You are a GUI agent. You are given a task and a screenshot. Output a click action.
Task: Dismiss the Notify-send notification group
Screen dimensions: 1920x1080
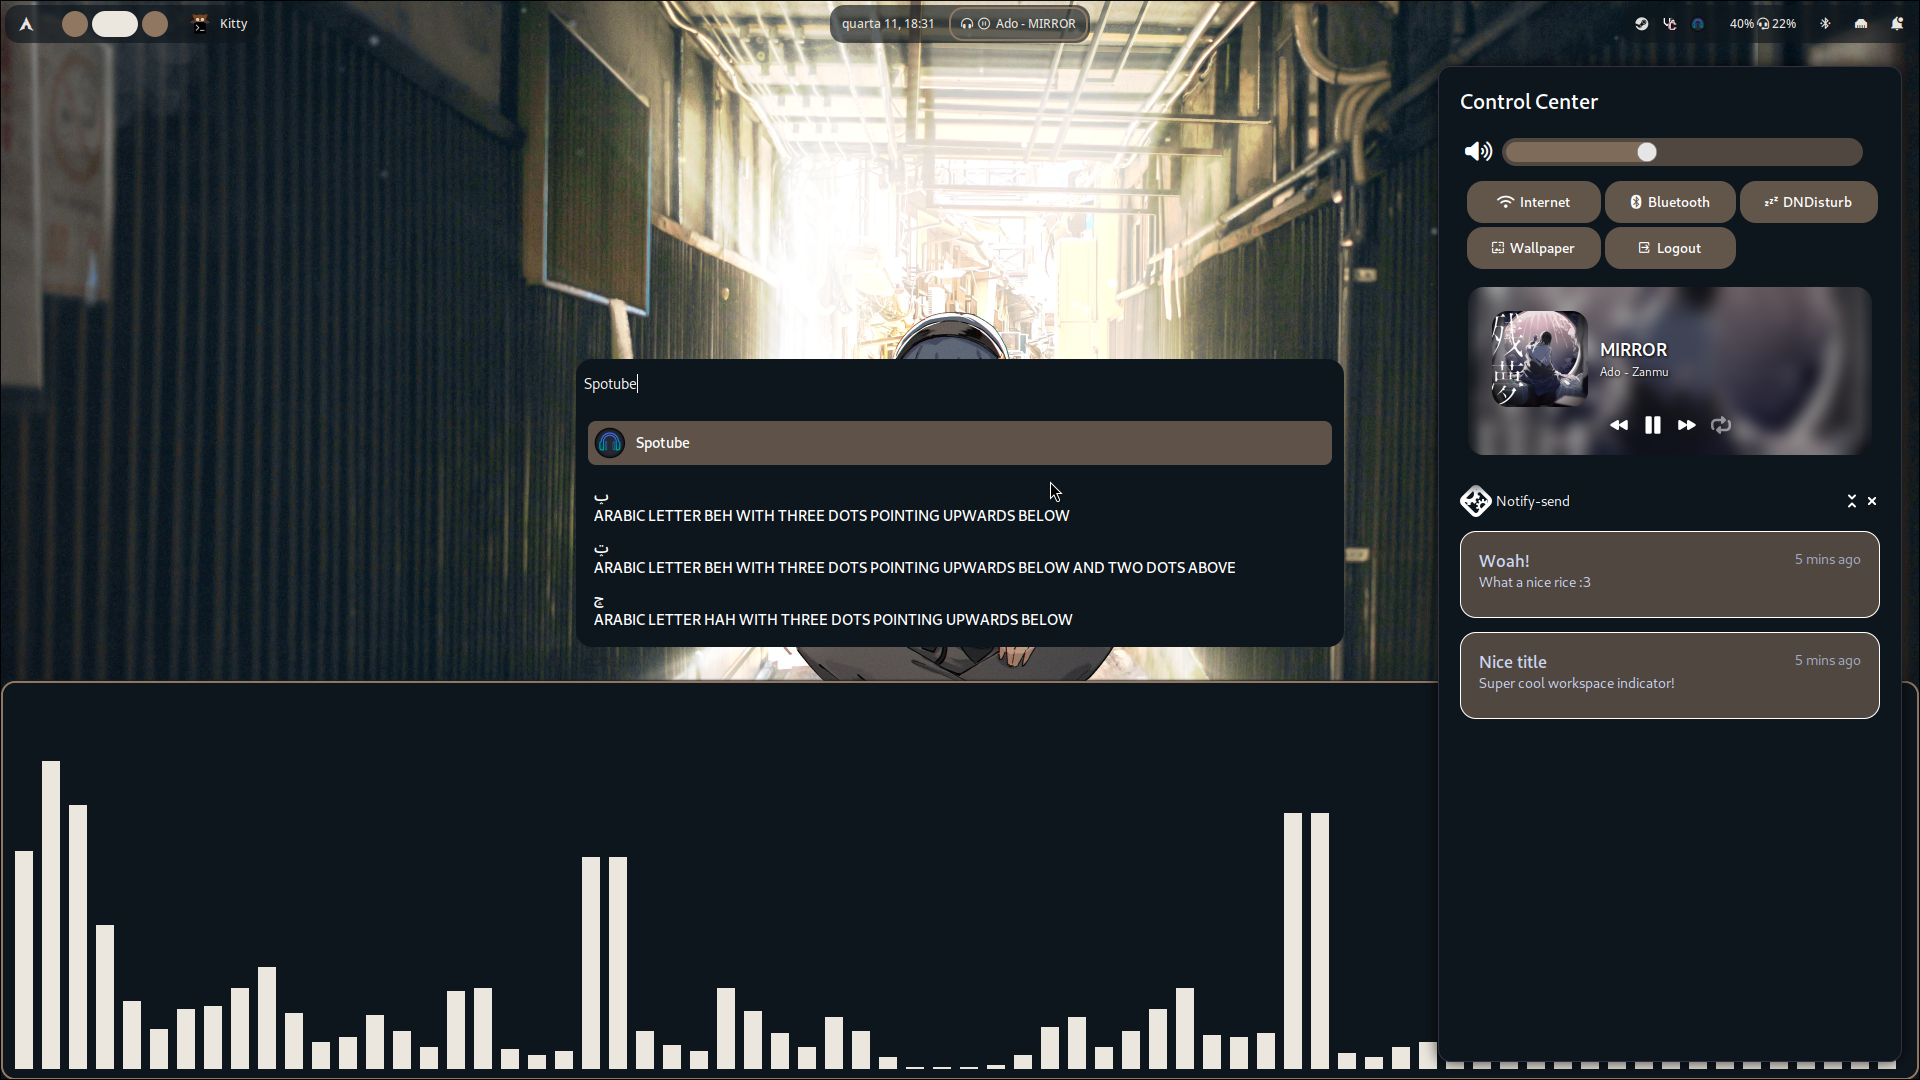tap(1872, 501)
